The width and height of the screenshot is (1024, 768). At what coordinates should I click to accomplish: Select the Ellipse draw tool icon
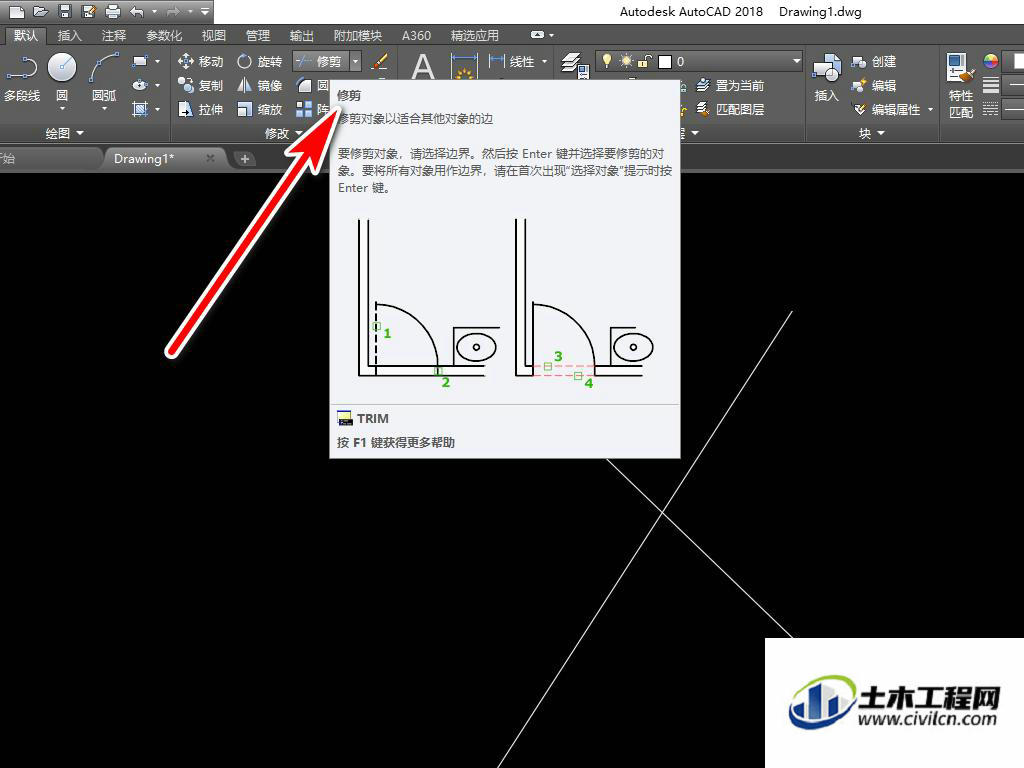click(x=140, y=85)
